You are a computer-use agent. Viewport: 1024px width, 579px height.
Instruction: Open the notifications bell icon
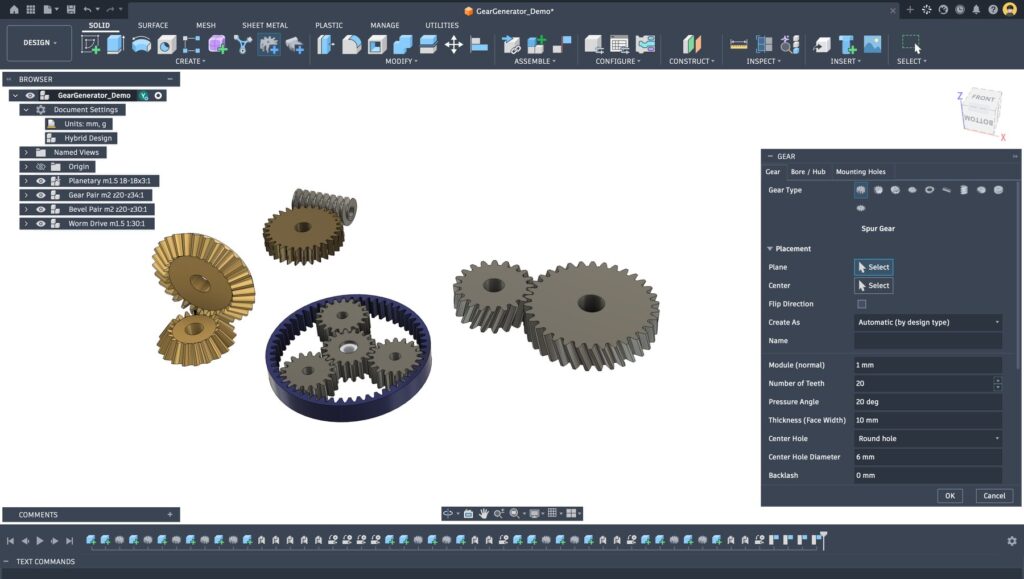pos(976,10)
